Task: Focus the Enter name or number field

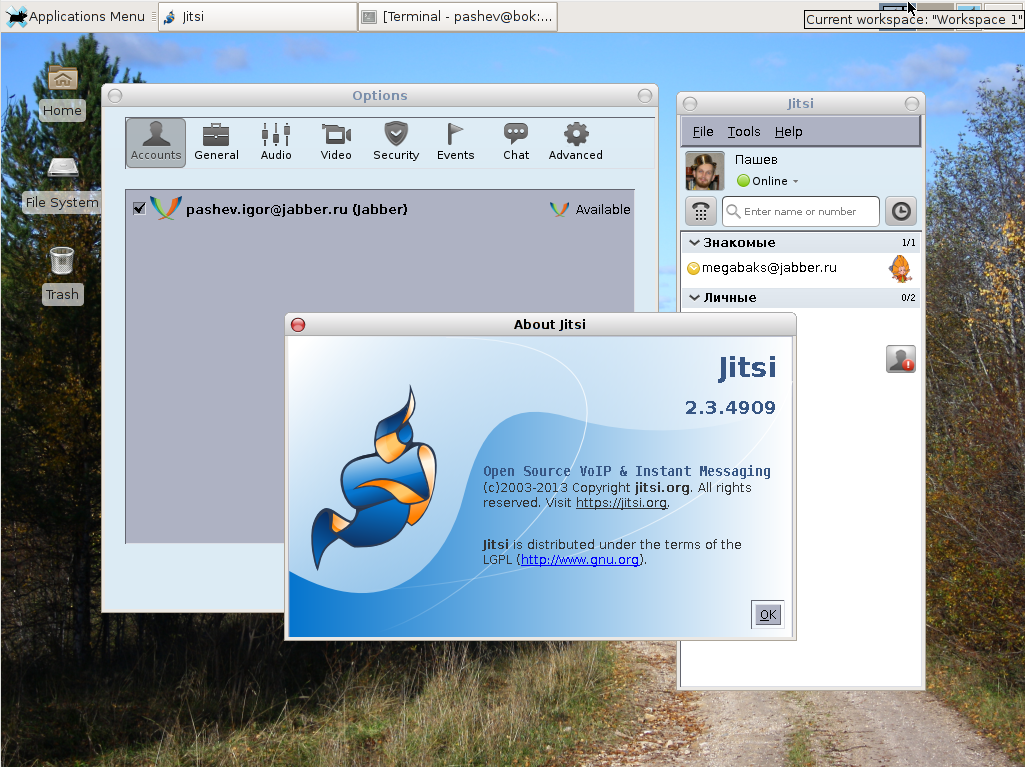Action: click(x=801, y=211)
